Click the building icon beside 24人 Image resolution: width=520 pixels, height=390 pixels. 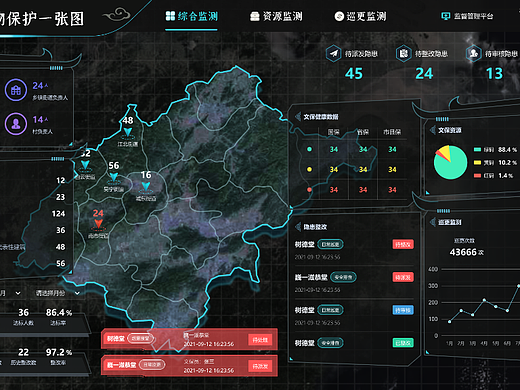pos(16,90)
